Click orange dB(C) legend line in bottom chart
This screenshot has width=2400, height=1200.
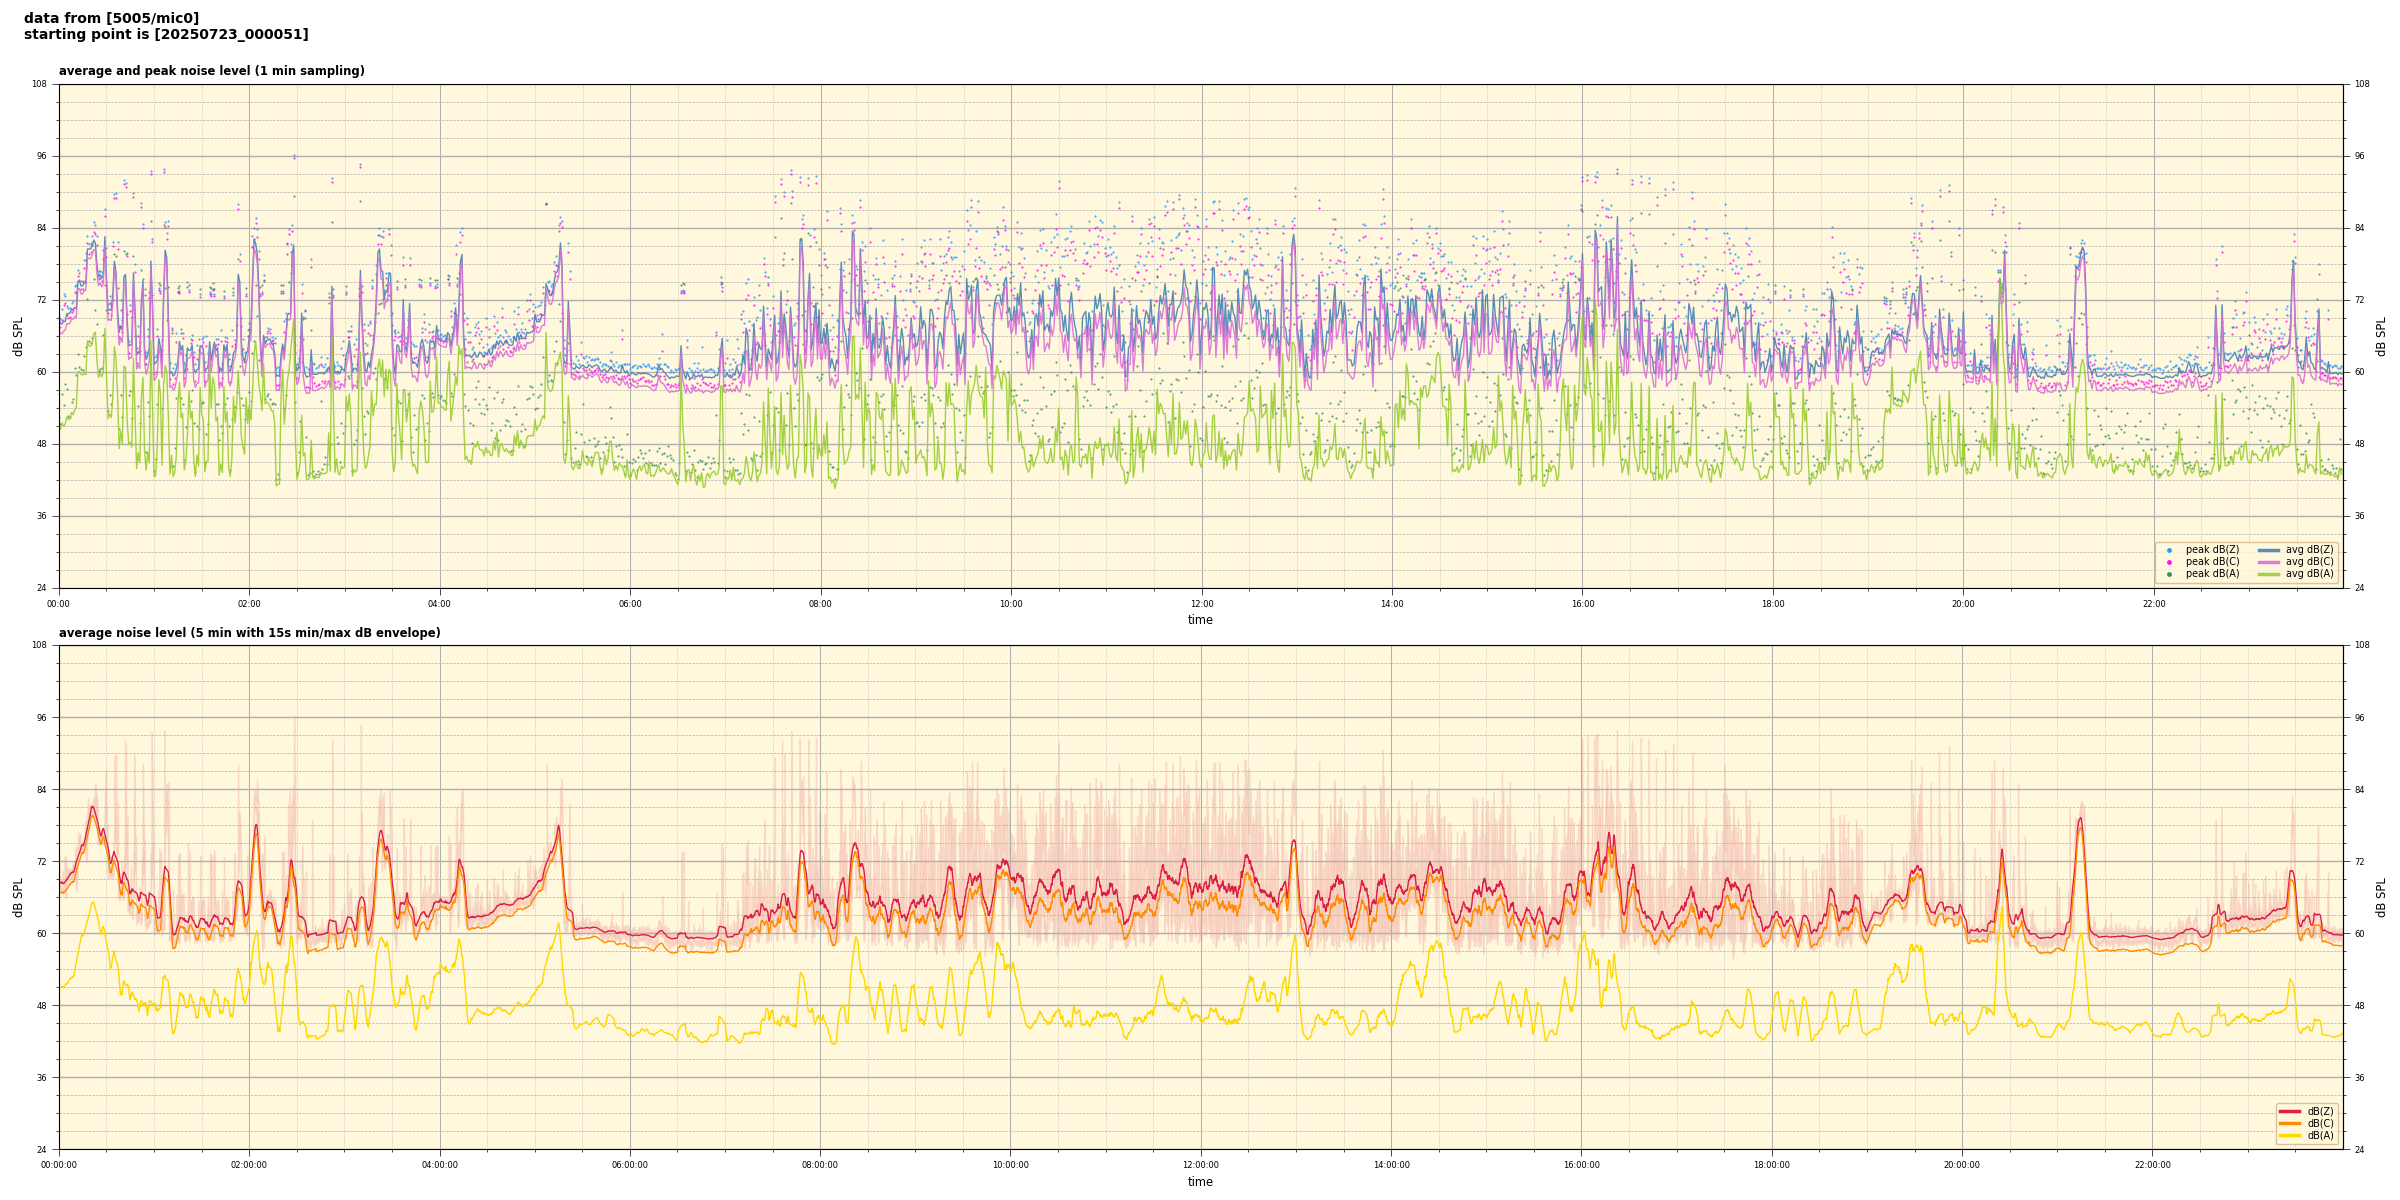[2290, 1123]
